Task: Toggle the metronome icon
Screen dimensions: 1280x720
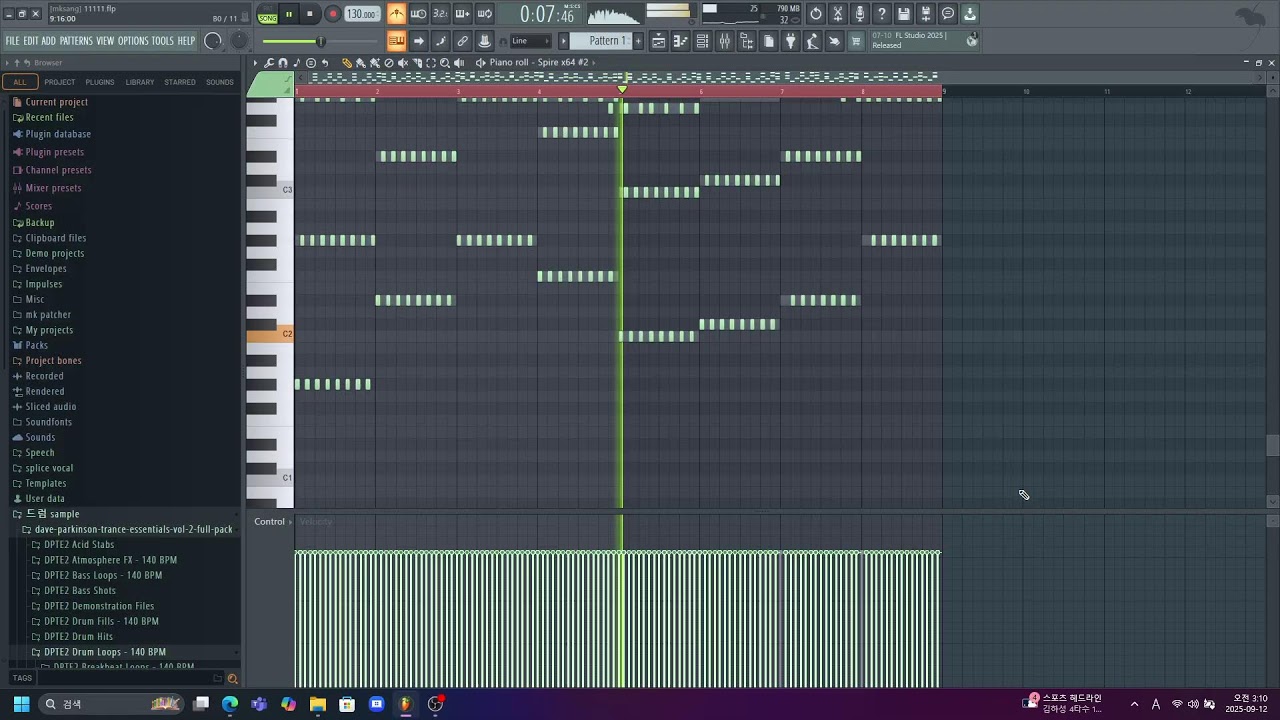Action: tap(397, 14)
